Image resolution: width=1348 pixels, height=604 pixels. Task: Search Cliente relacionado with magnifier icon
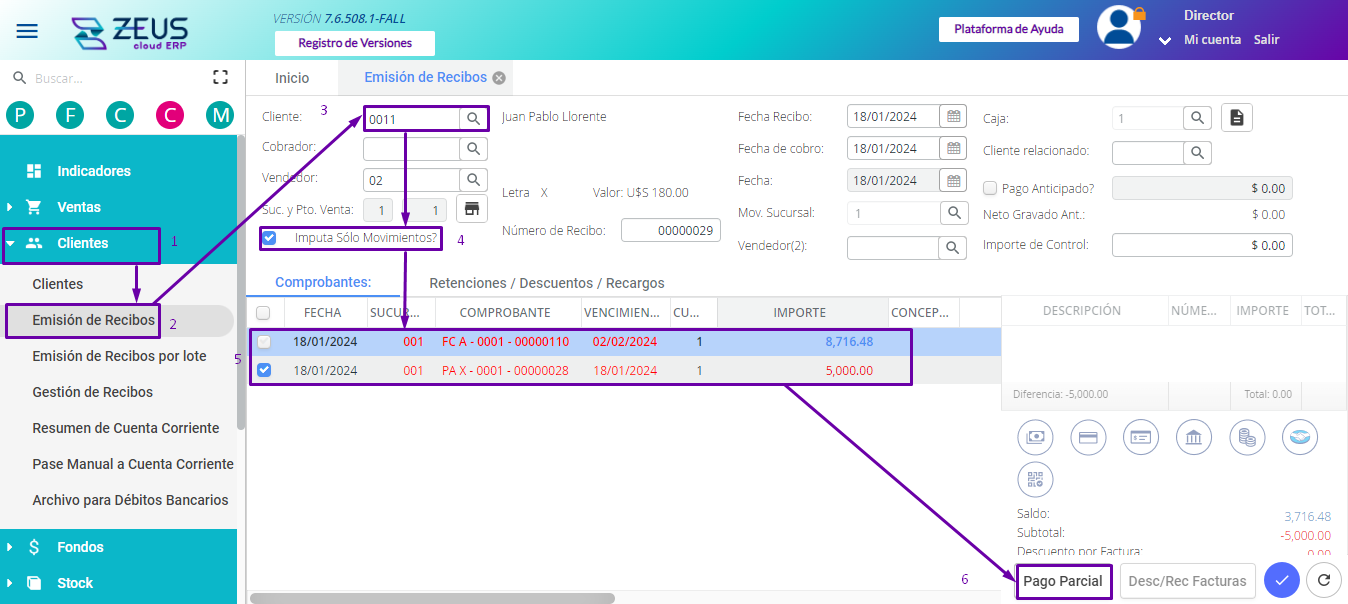coord(1197,153)
